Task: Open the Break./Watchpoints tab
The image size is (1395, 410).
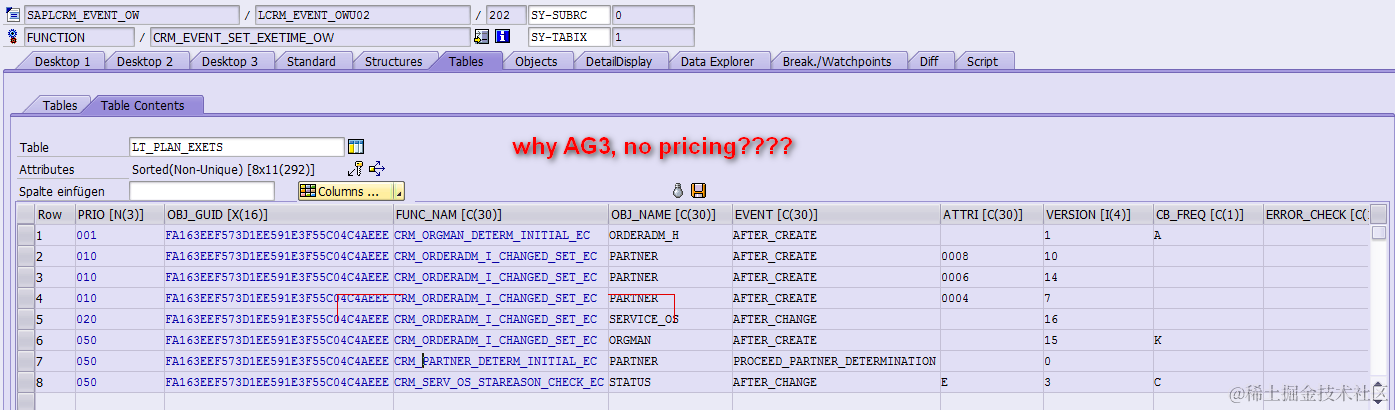Action: pos(837,61)
